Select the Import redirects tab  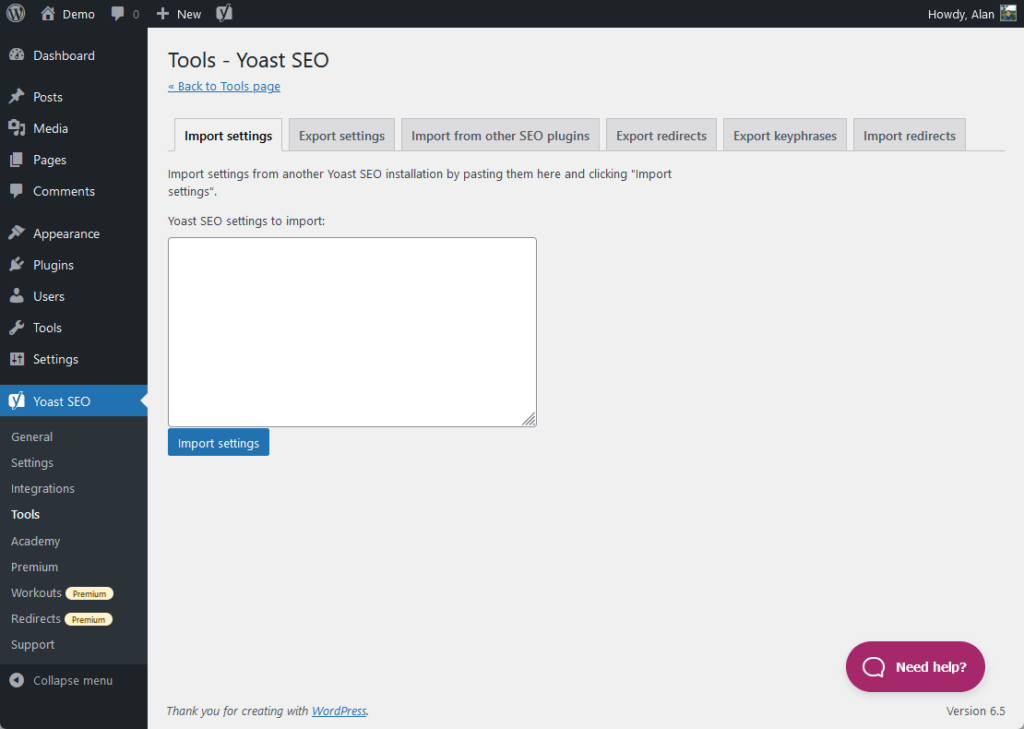tap(909, 135)
